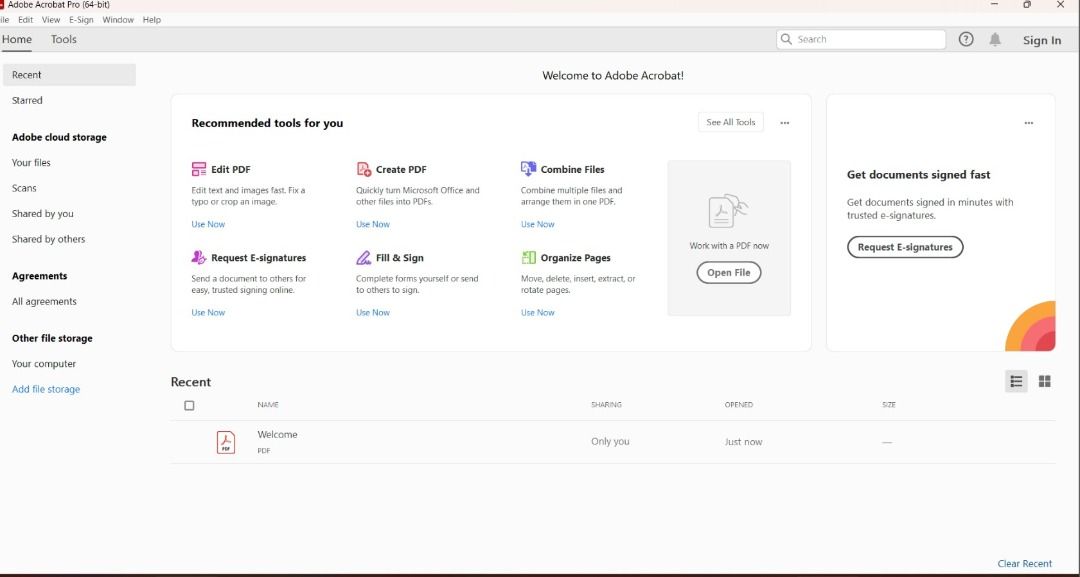Sort by the SHARING column header
Image resolution: width=1080 pixels, height=577 pixels.
click(x=606, y=405)
